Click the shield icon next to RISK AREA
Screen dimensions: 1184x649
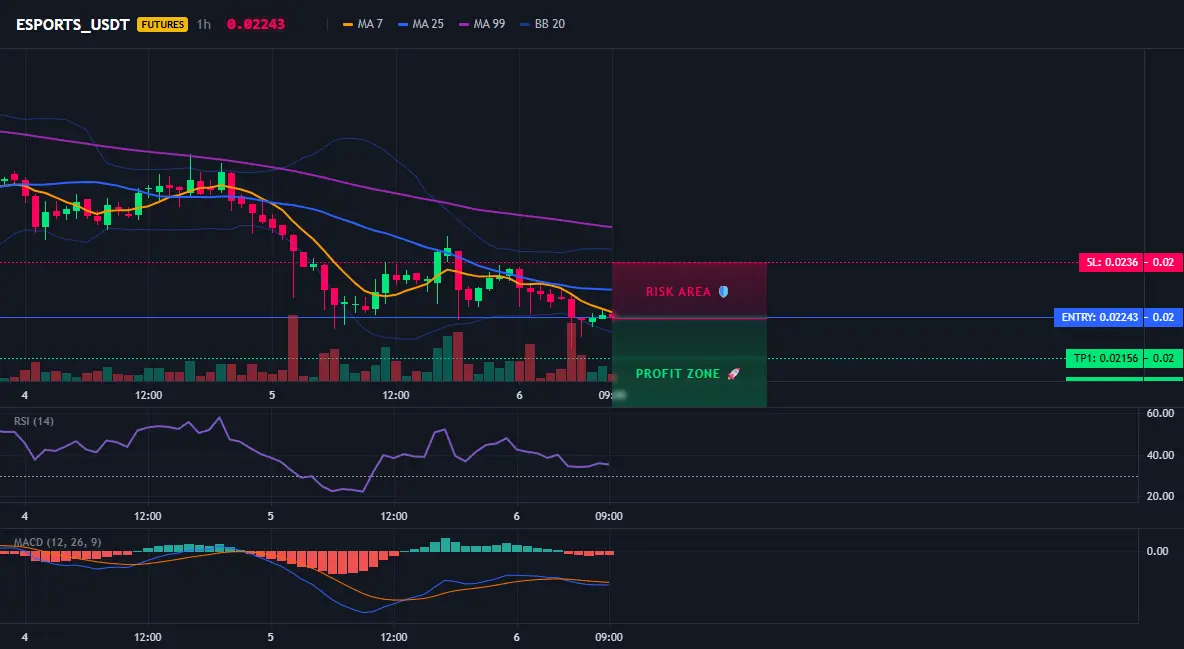pyautogui.click(x=723, y=292)
